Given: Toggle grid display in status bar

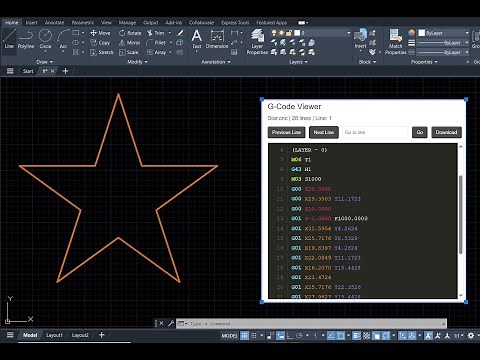Looking at the screenshot, I should (x=244, y=335).
